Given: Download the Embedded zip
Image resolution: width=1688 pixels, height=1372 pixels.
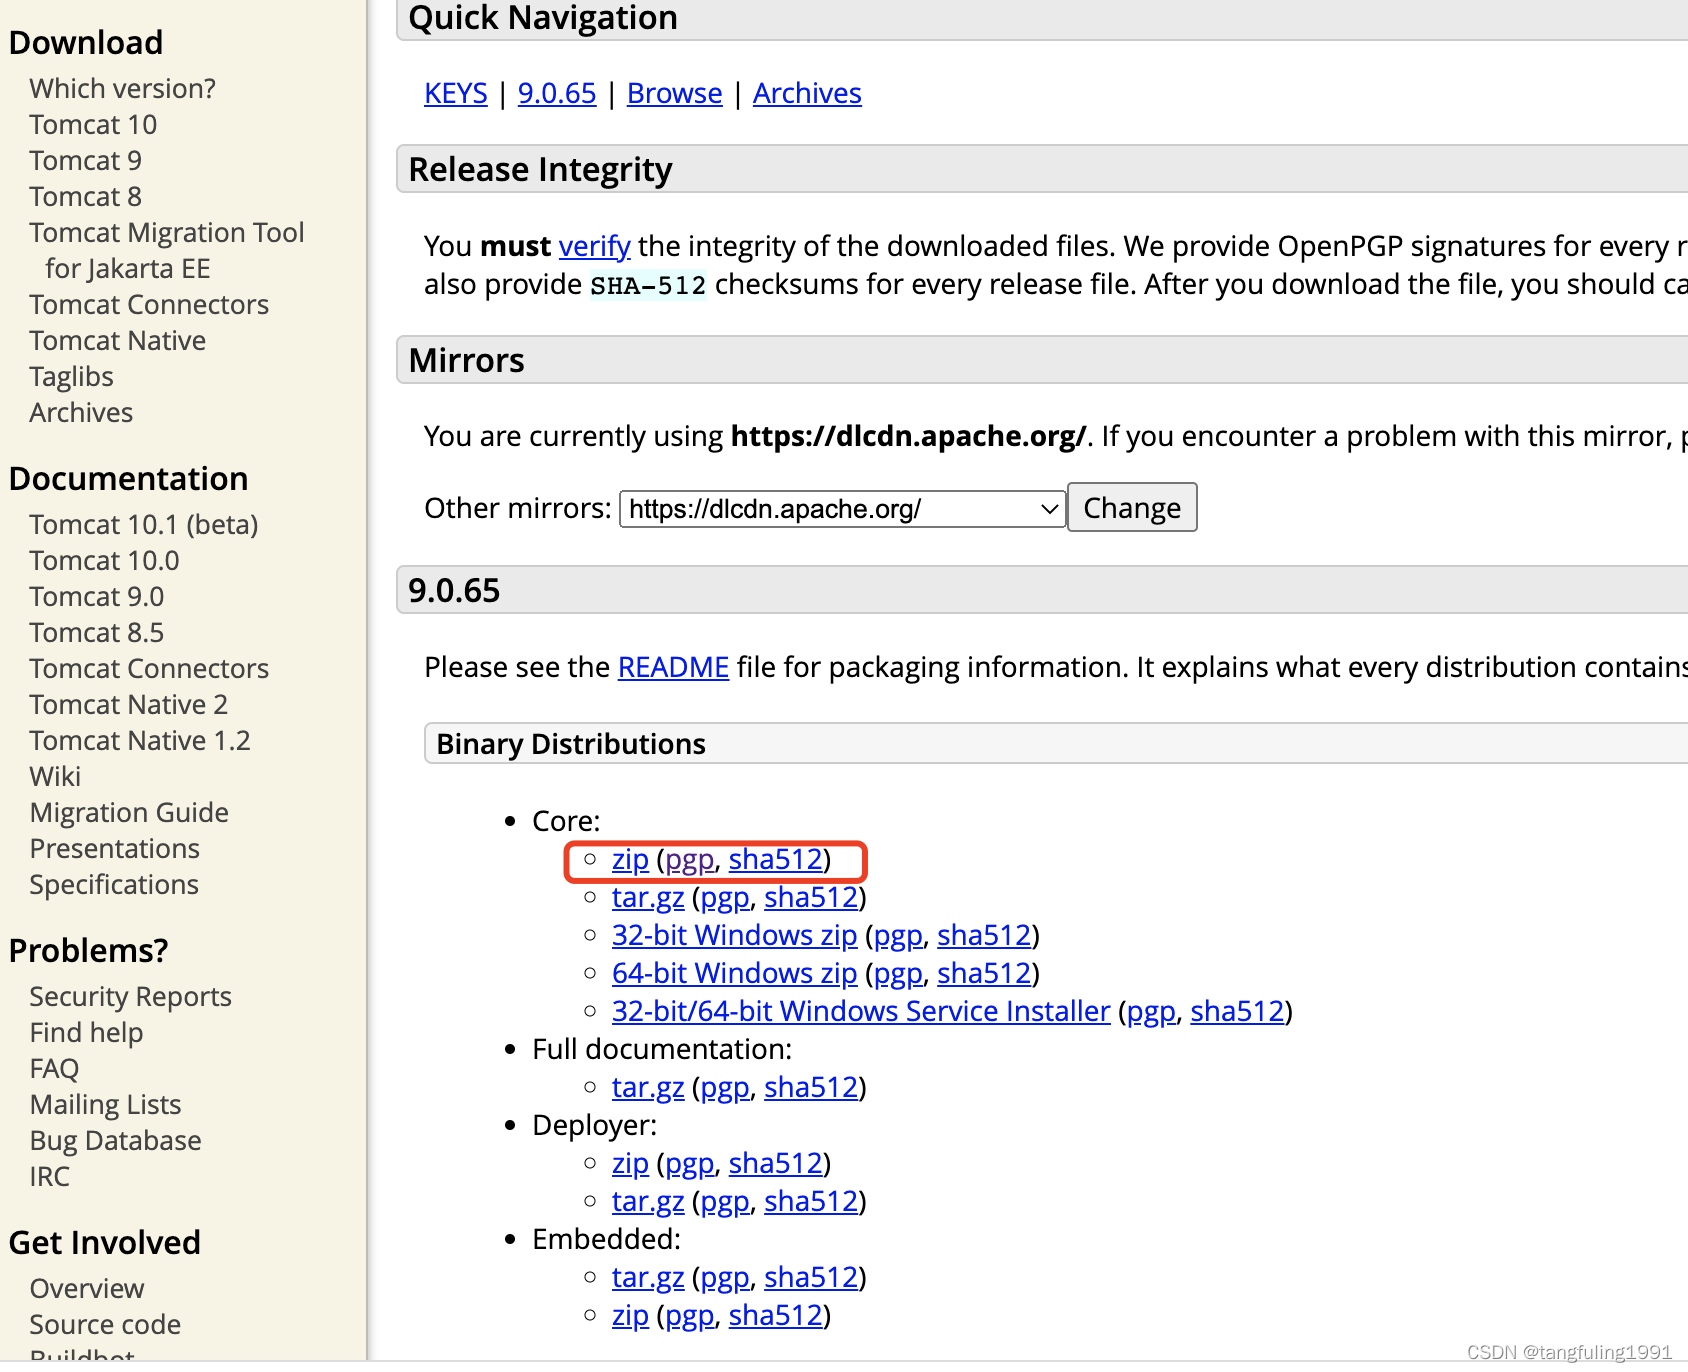Looking at the screenshot, I should (630, 1316).
